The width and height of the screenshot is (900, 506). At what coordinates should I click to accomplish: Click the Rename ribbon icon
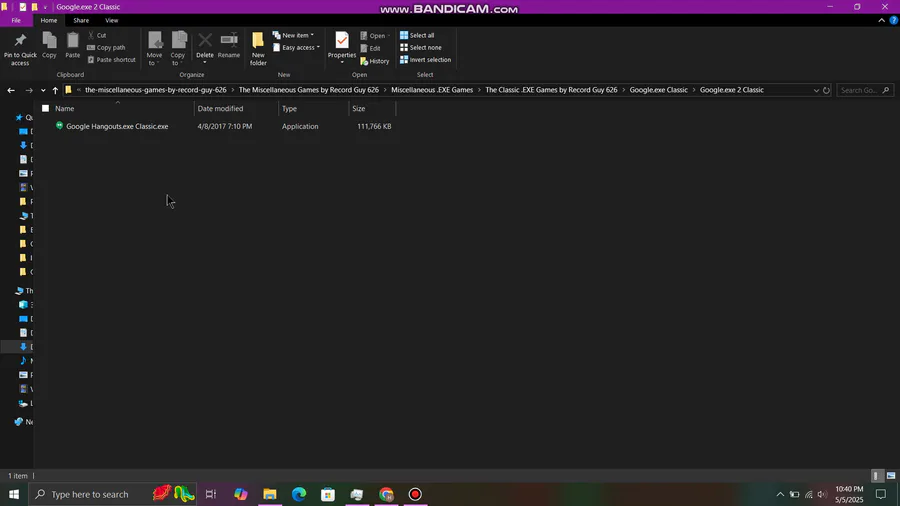click(229, 45)
